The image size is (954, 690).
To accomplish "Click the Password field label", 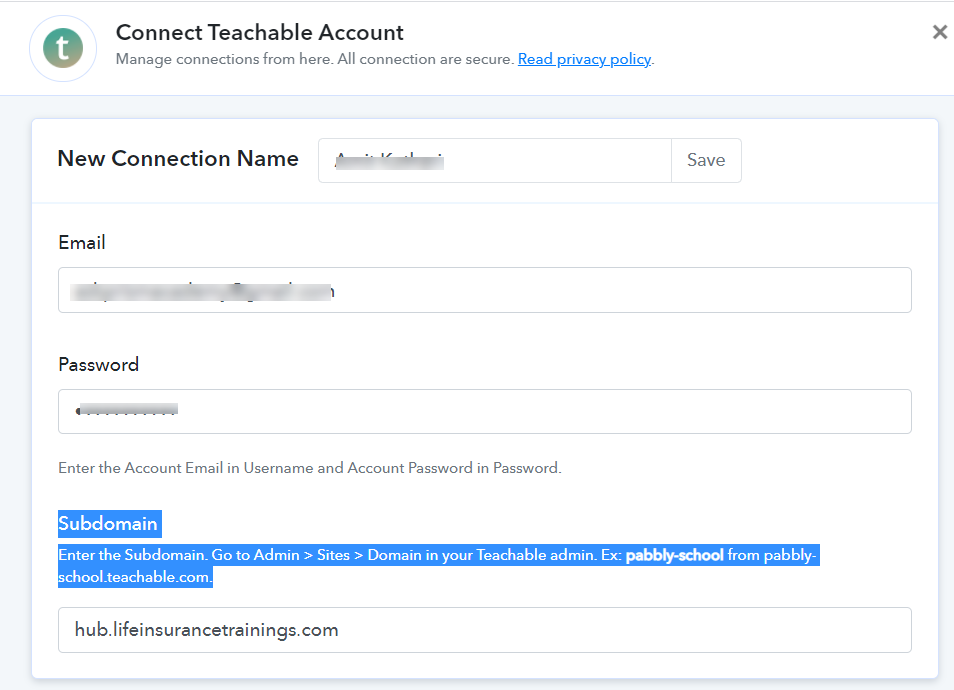I will tap(99, 364).
